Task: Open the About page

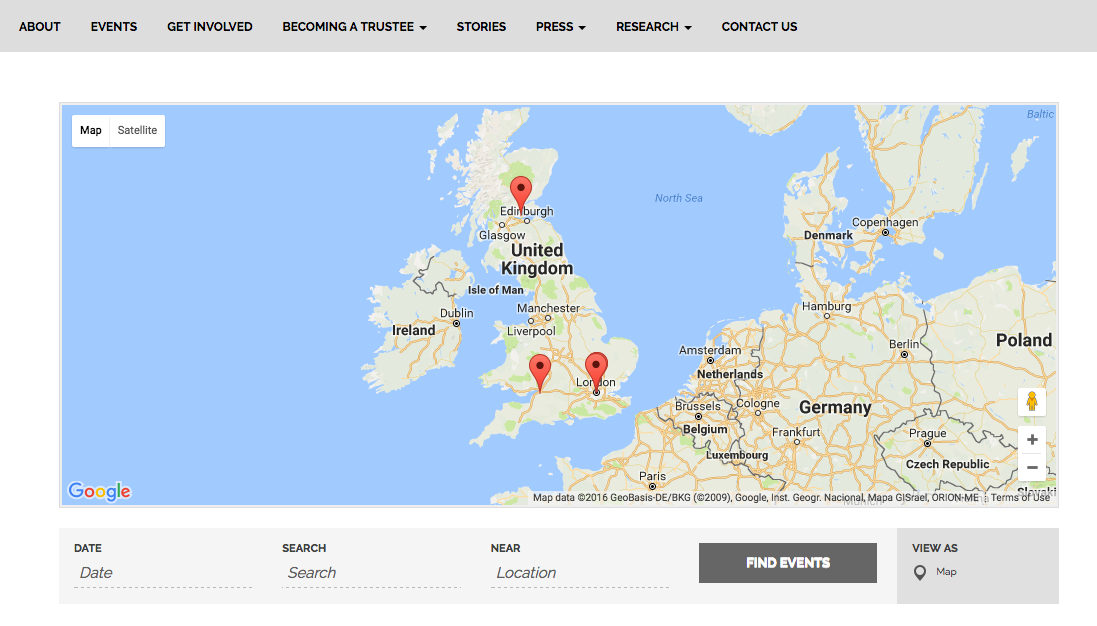Action: coord(40,27)
